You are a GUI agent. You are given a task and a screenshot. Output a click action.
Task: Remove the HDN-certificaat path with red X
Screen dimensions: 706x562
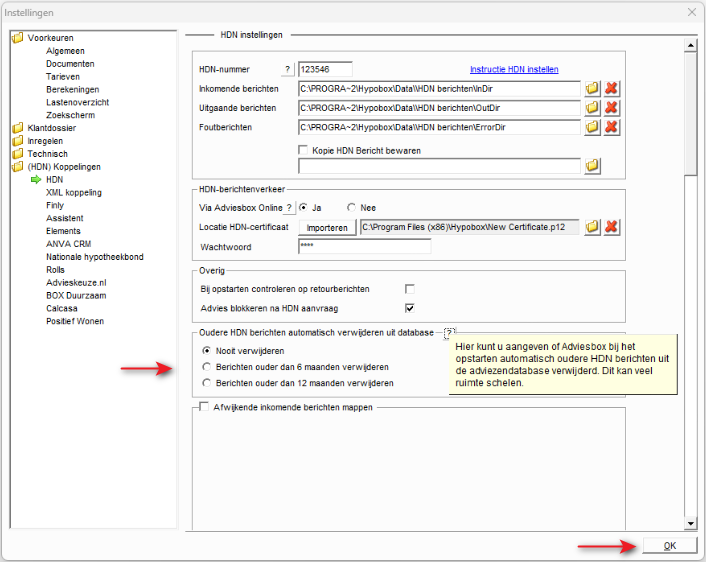click(x=611, y=227)
